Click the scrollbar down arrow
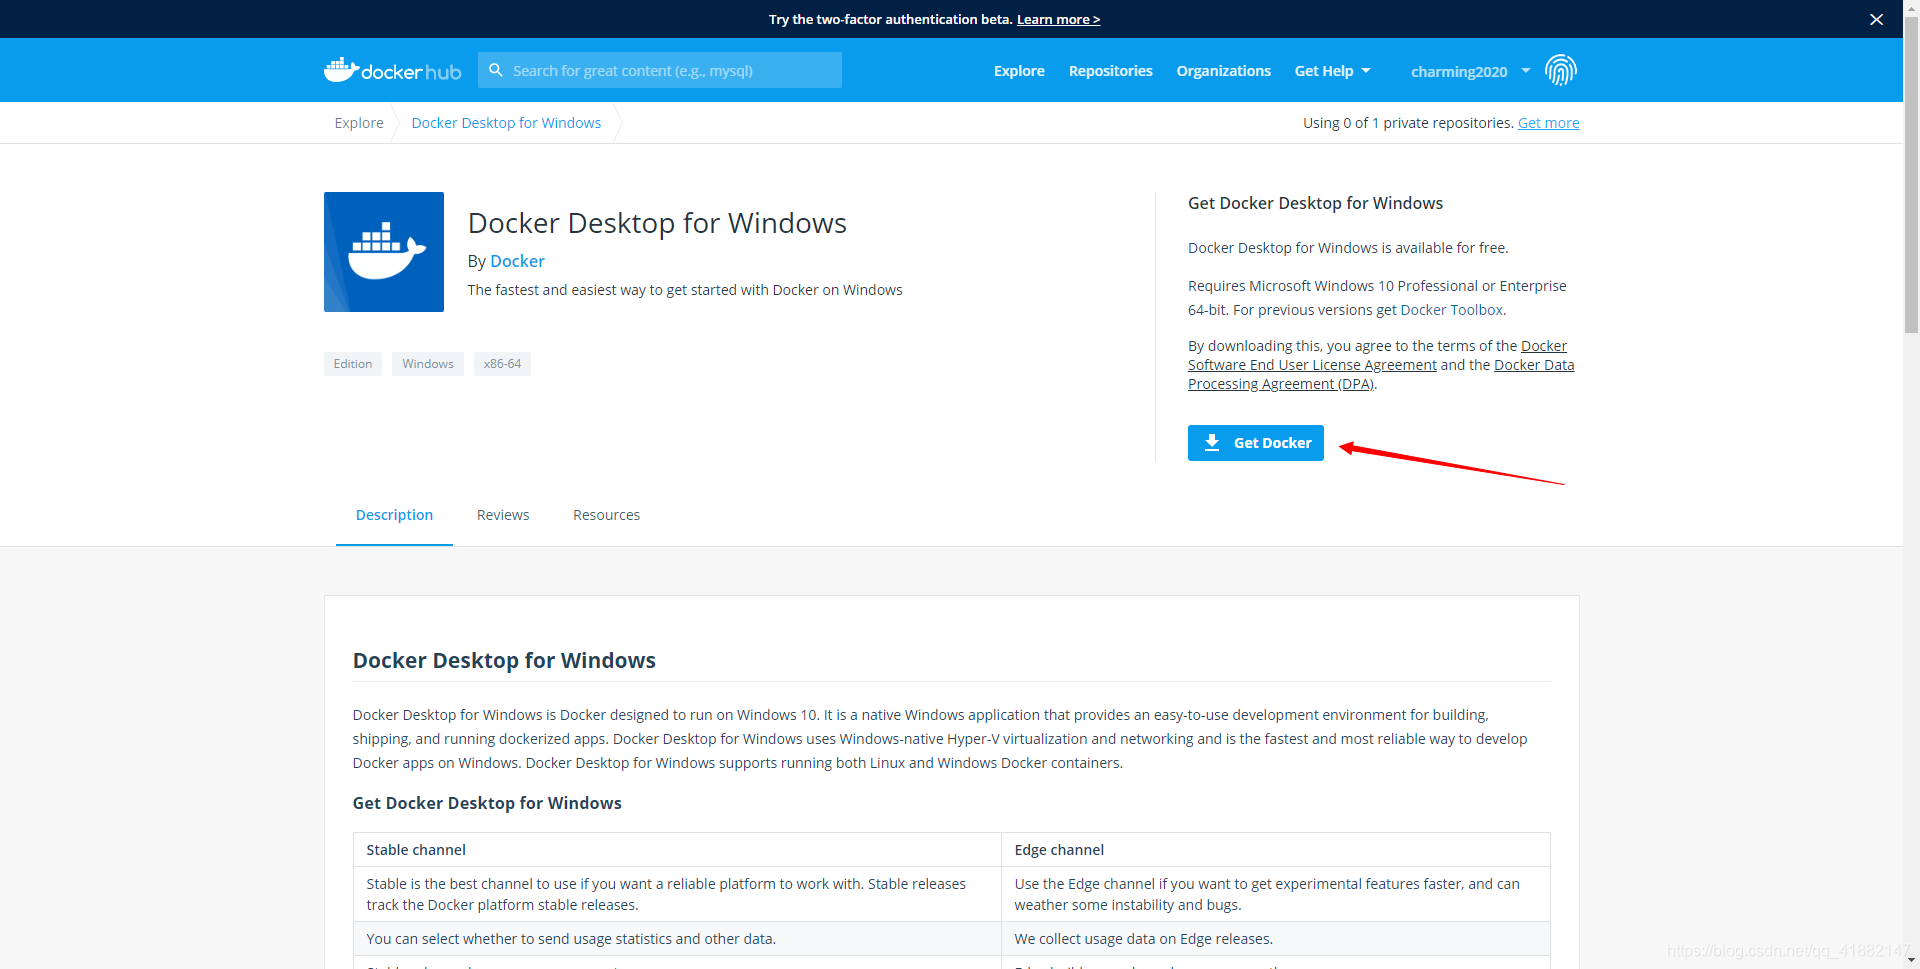The height and width of the screenshot is (969, 1920). 1911,960
